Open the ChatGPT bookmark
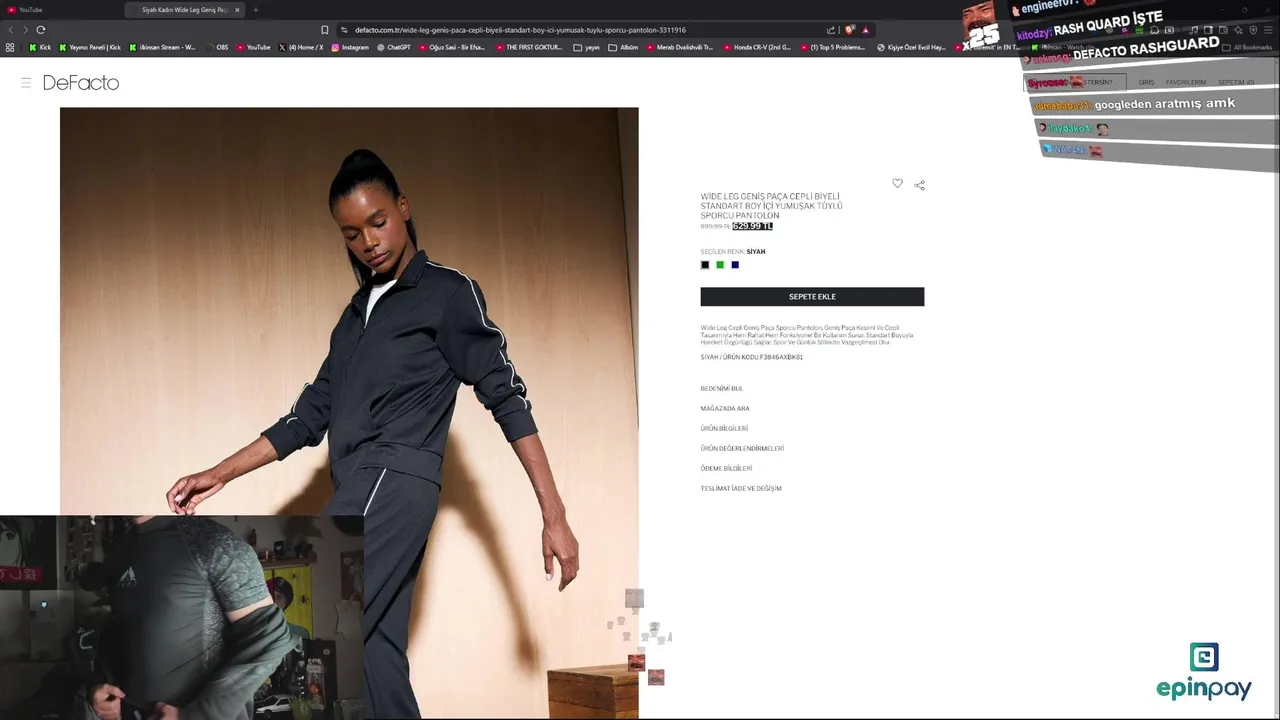Screen dimensions: 1280x720 click(394, 47)
